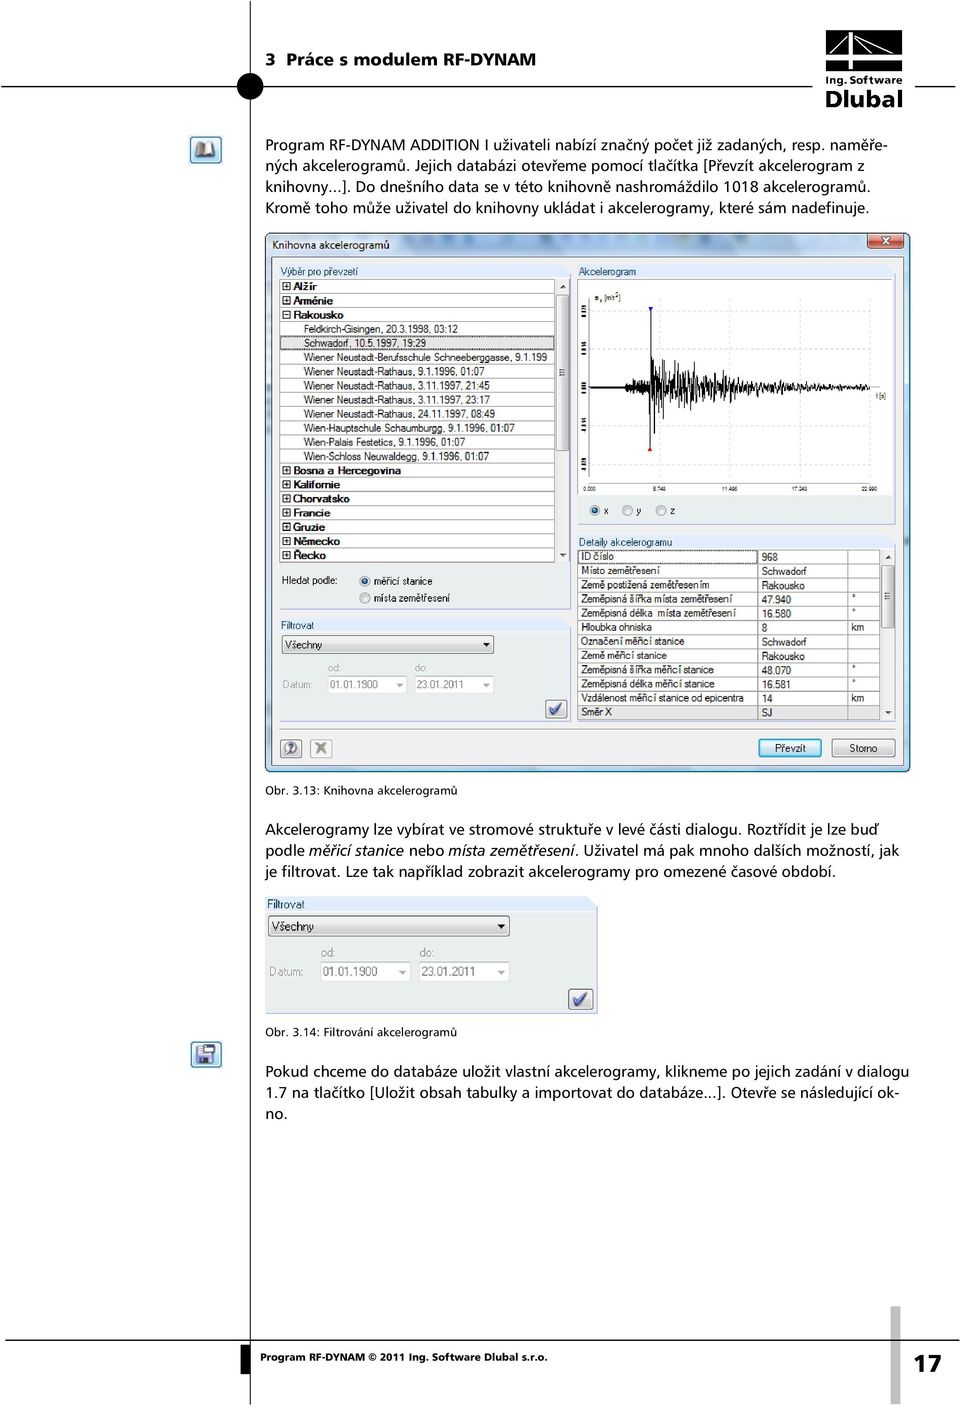Click the Převzít button
This screenshot has height=1407, width=960.
coord(790,748)
